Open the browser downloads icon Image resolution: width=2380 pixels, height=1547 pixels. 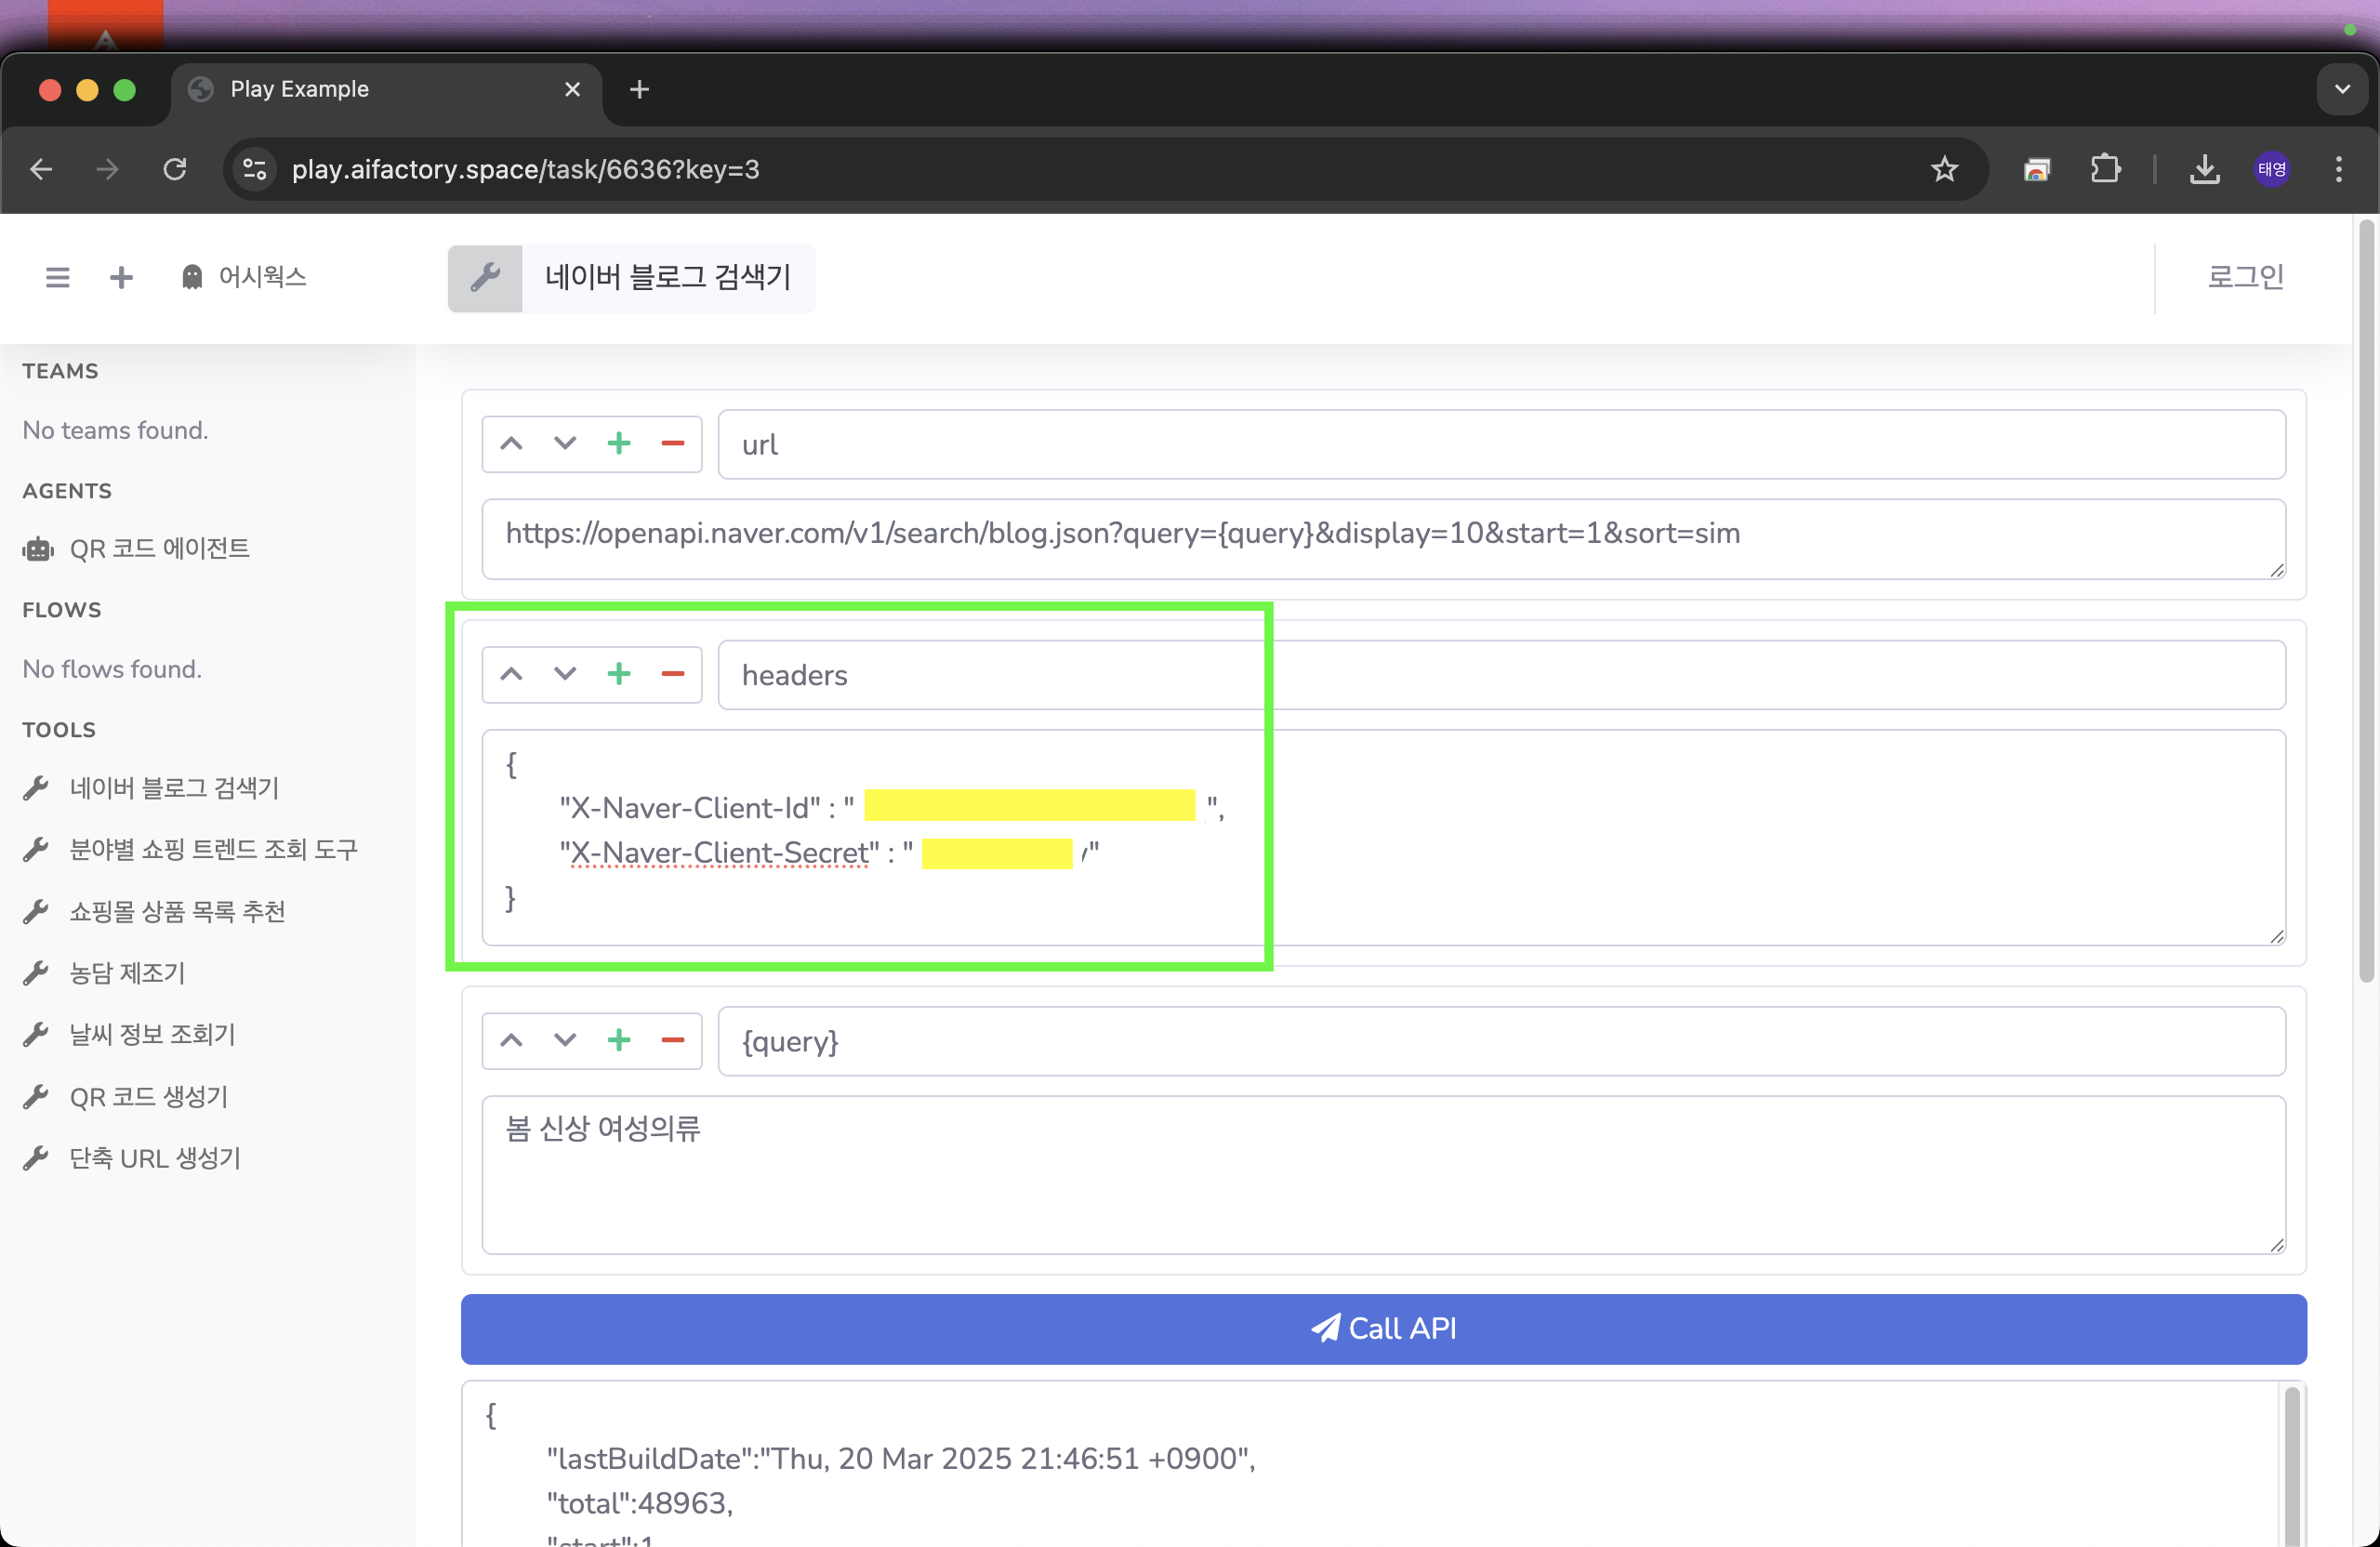click(2205, 169)
